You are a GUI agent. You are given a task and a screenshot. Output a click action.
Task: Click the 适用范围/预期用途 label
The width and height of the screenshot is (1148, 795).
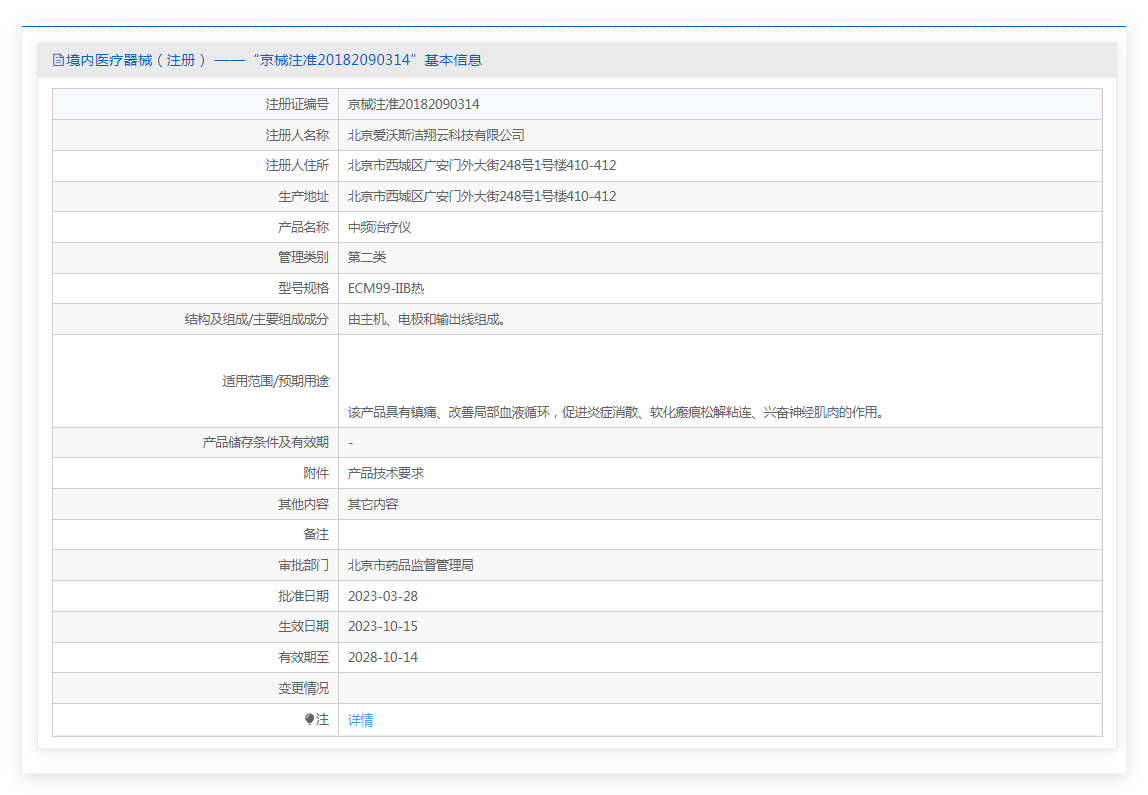tap(276, 381)
